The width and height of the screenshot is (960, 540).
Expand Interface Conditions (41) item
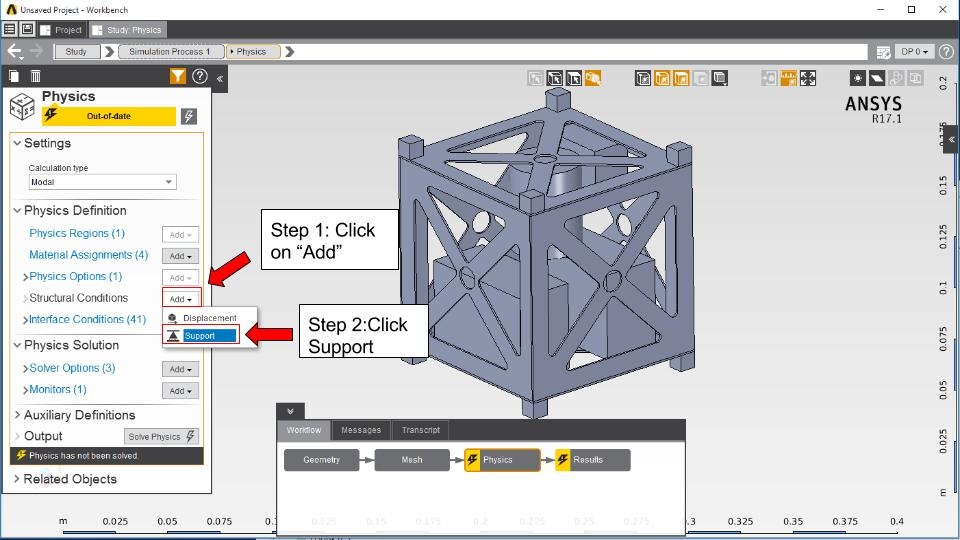tap(26, 320)
